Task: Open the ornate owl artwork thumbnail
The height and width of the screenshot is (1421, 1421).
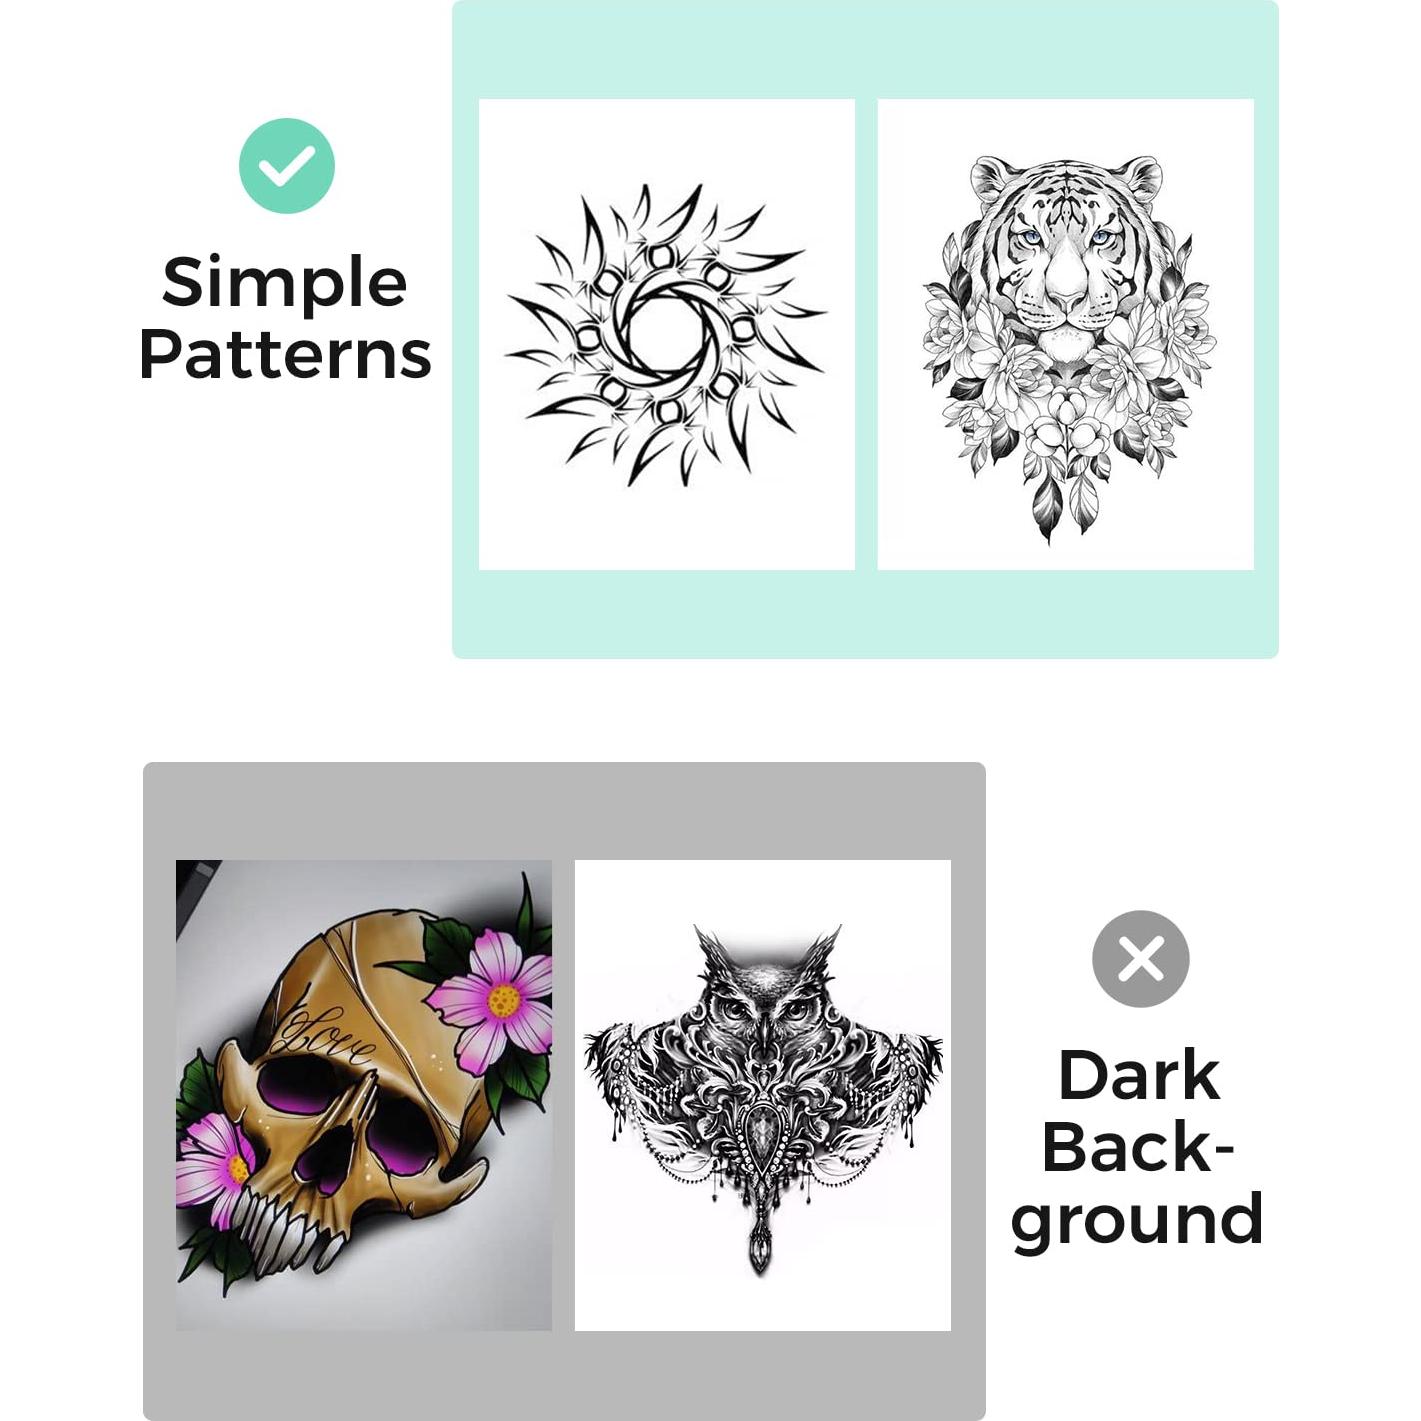Action: 763,1095
